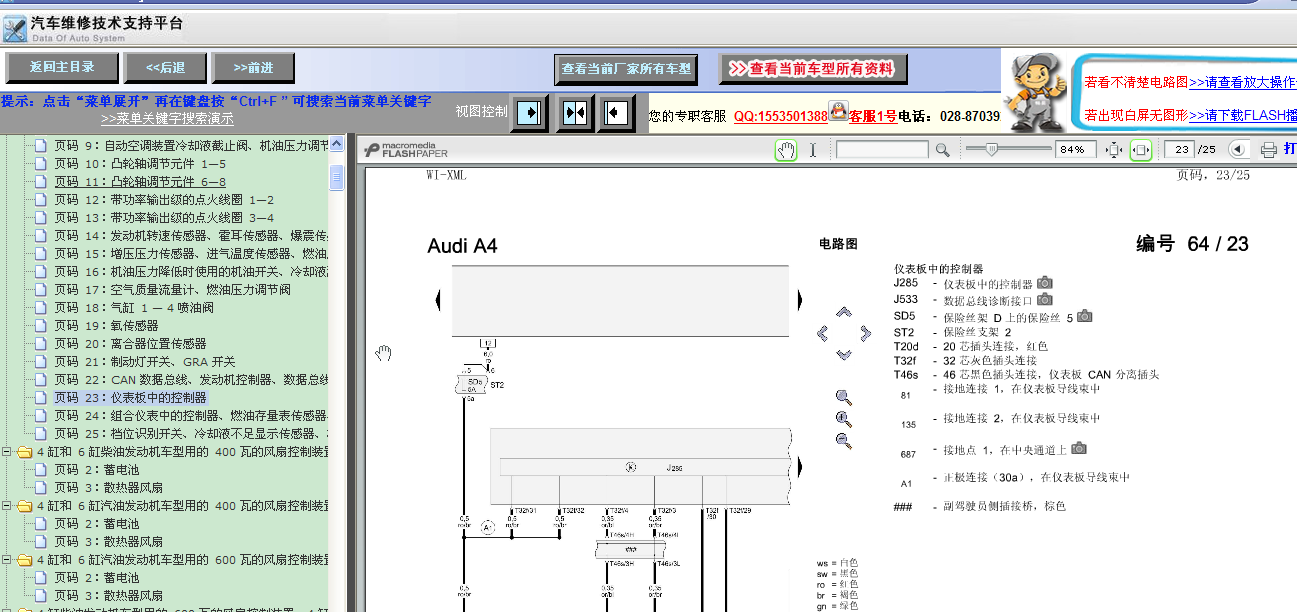
Task: Click the folder icon of 汽油发动机 600 瓦 node
Action: pos(24,560)
